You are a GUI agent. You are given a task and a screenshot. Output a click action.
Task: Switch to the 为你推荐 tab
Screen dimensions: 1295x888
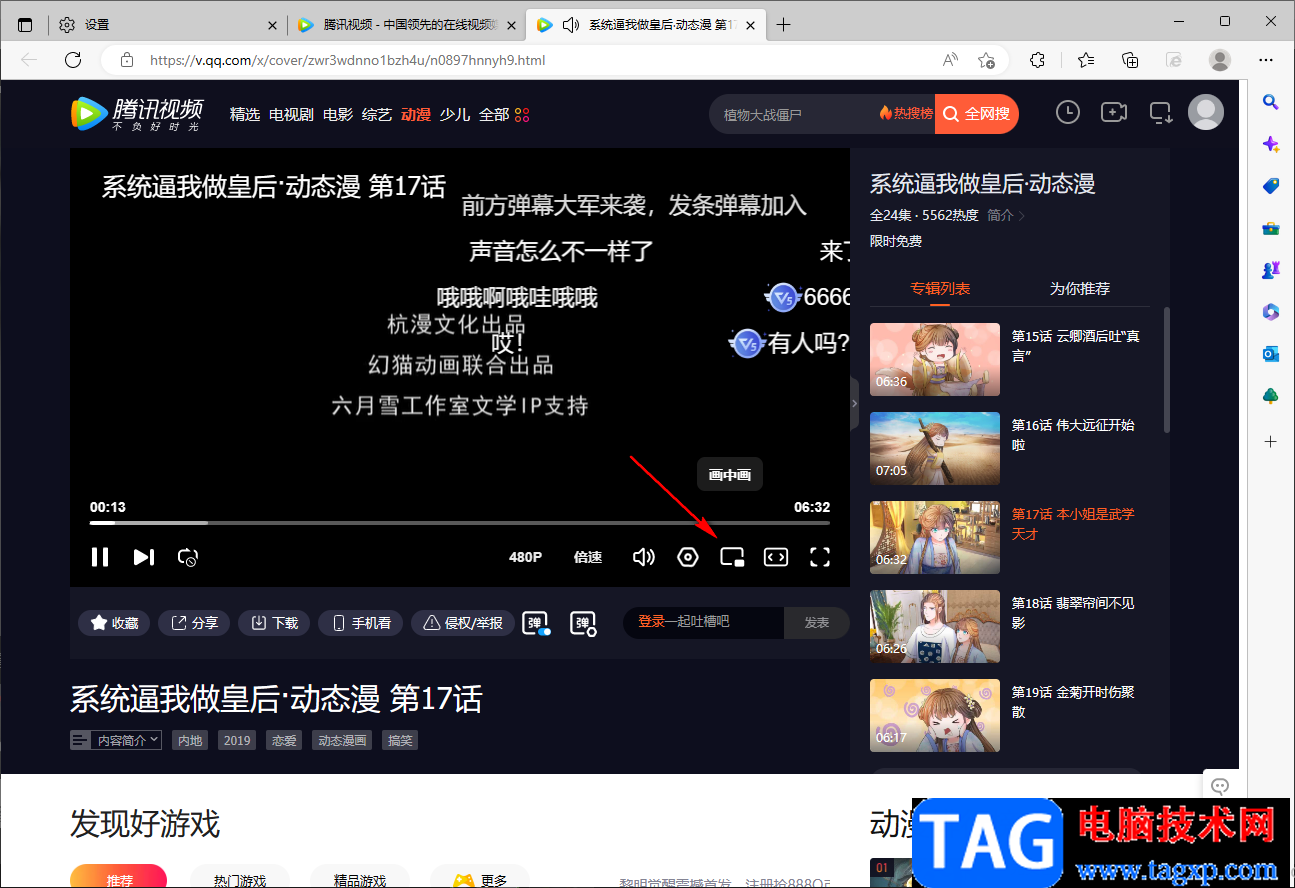[x=1080, y=288]
